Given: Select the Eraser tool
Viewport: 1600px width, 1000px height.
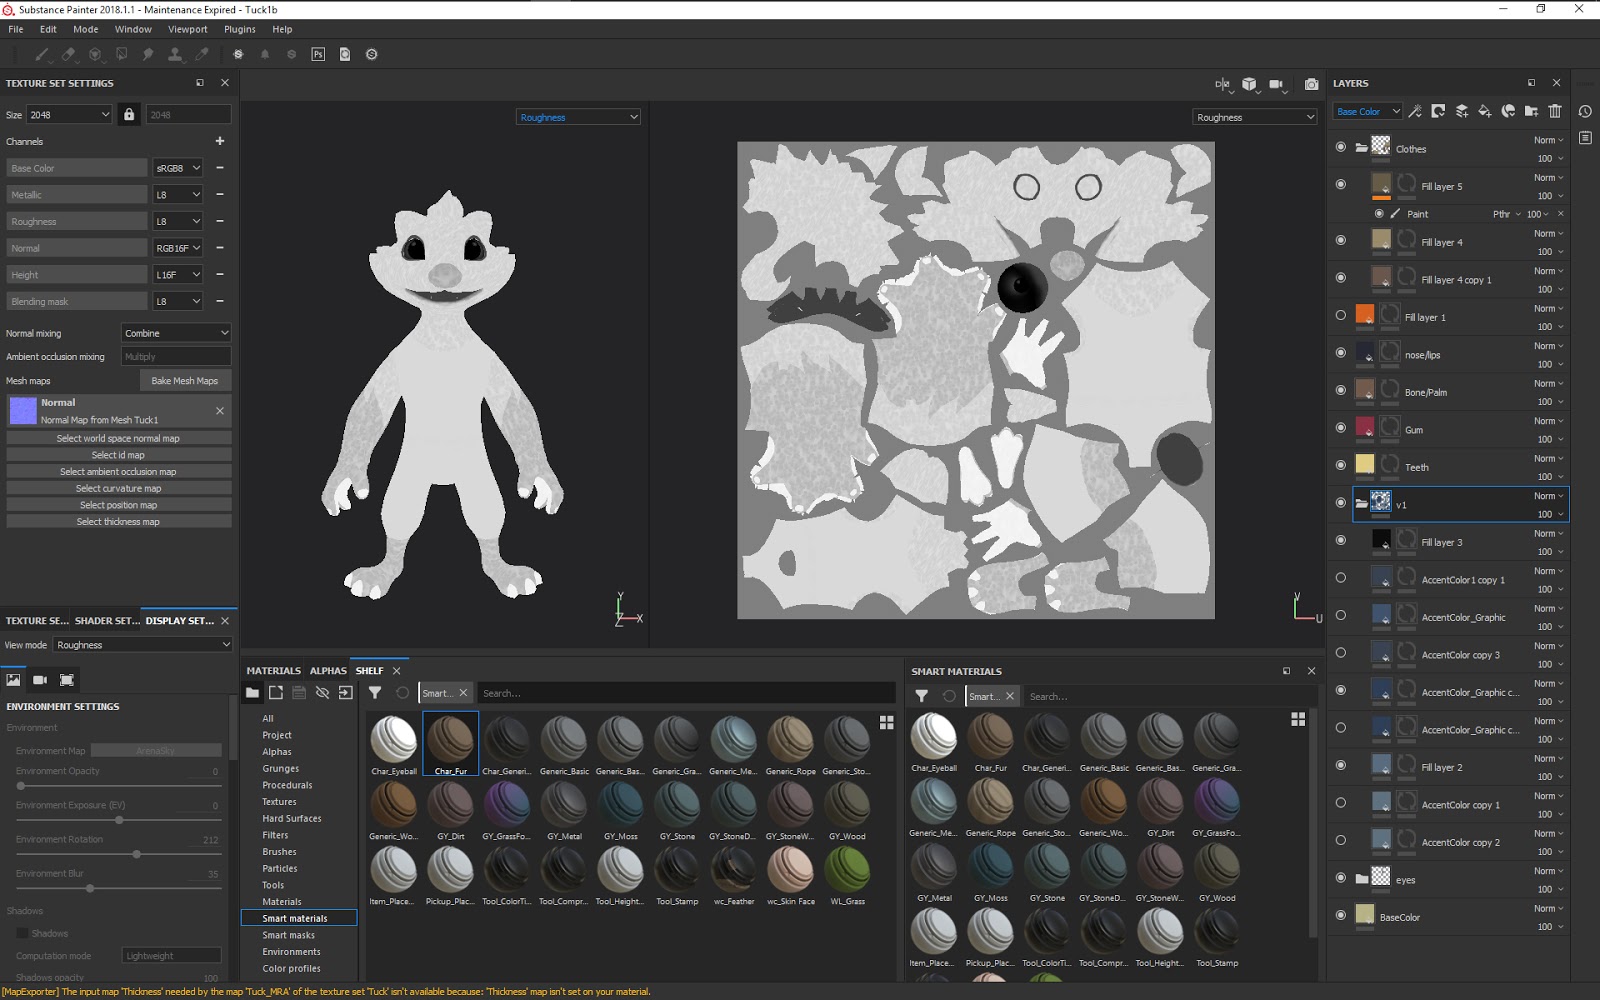Looking at the screenshot, I should (68, 54).
